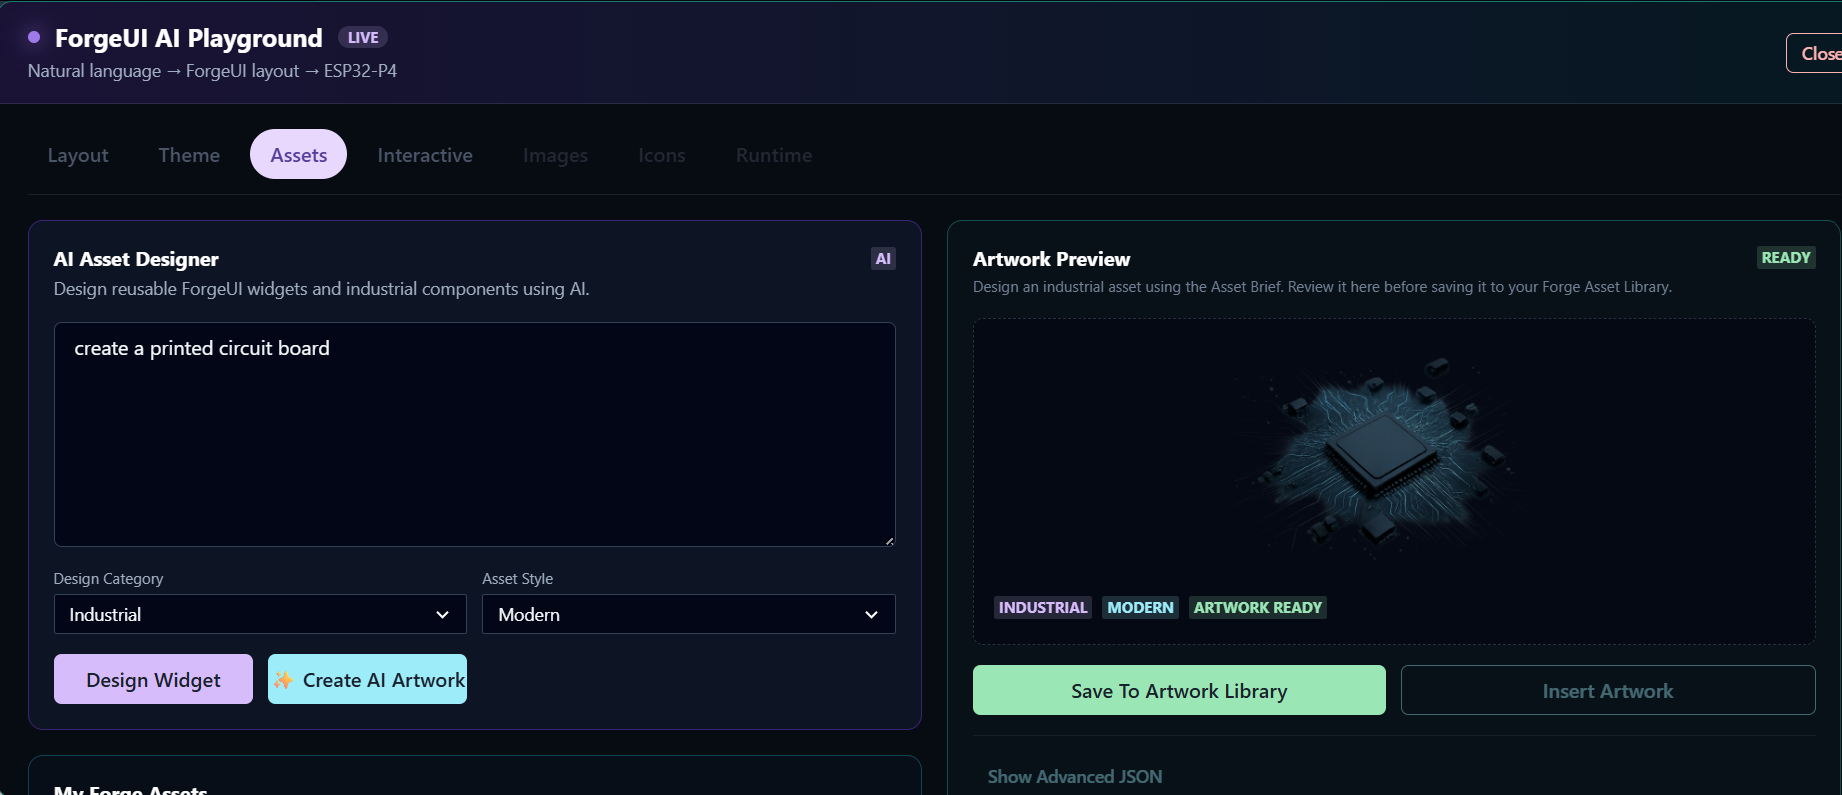
Task: Close the AI Playground panel
Action: [x=1815, y=54]
